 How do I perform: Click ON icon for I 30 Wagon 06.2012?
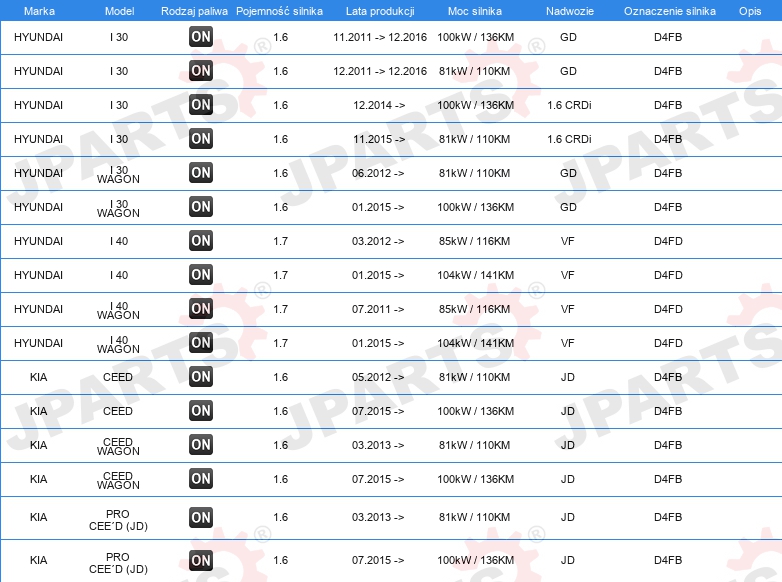(201, 173)
